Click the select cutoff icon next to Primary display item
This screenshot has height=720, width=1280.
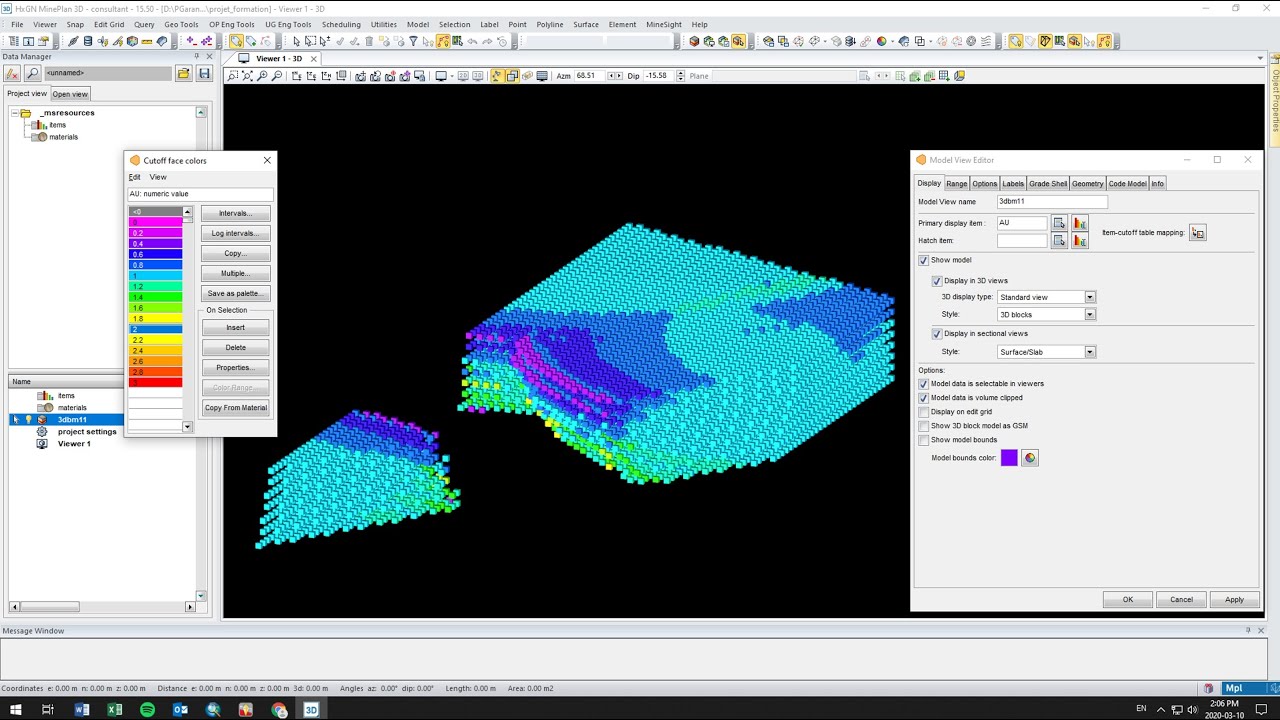click(x=1059, y=223)
